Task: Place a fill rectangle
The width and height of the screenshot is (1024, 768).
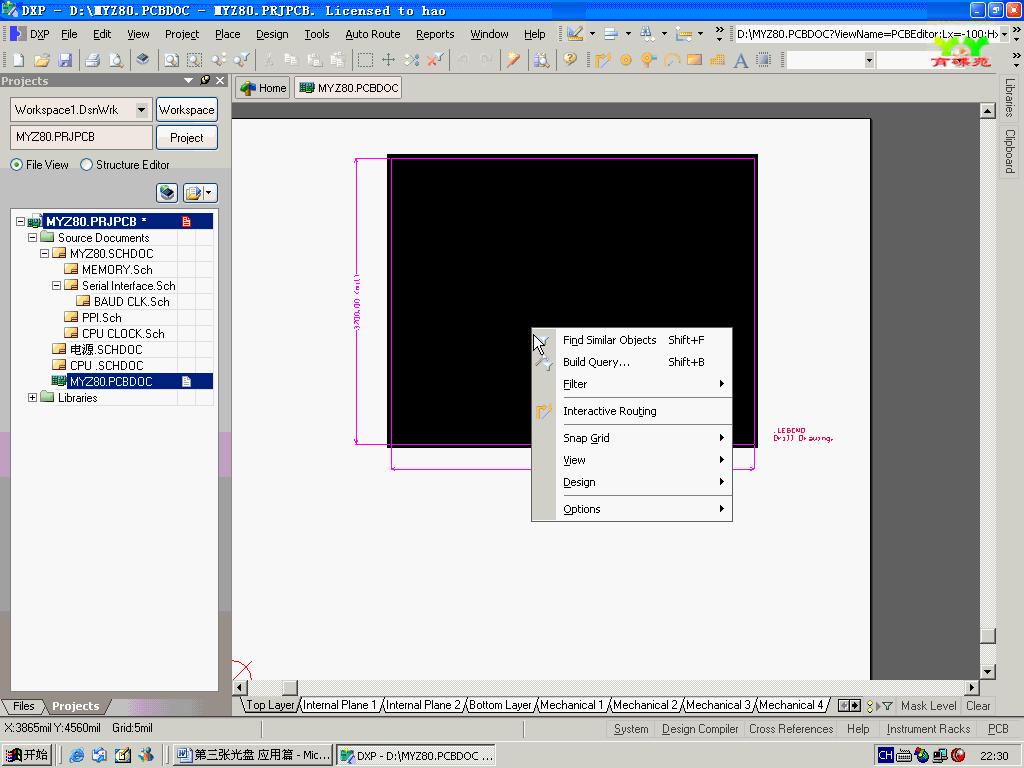Action: [x=694, y=60]
